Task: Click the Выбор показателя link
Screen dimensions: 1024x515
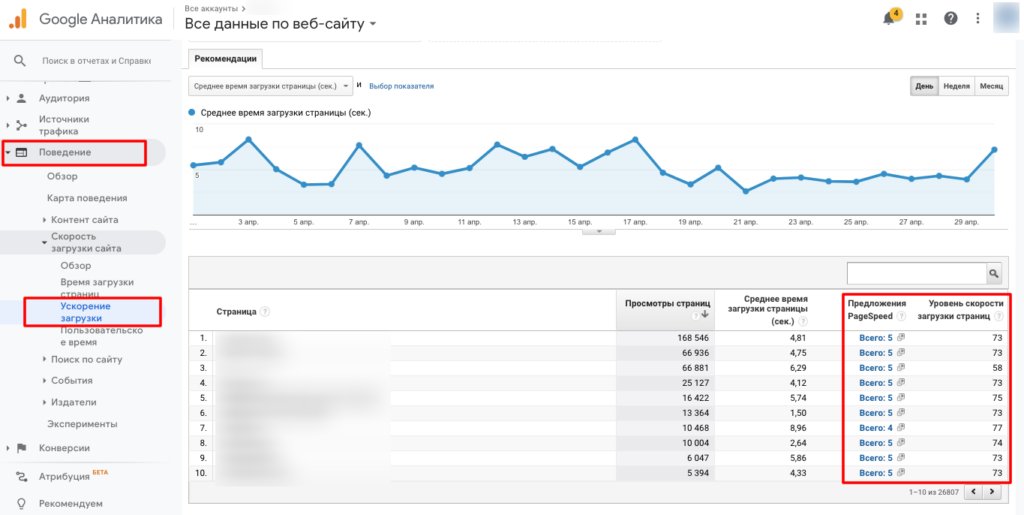Action: (401, 86)
